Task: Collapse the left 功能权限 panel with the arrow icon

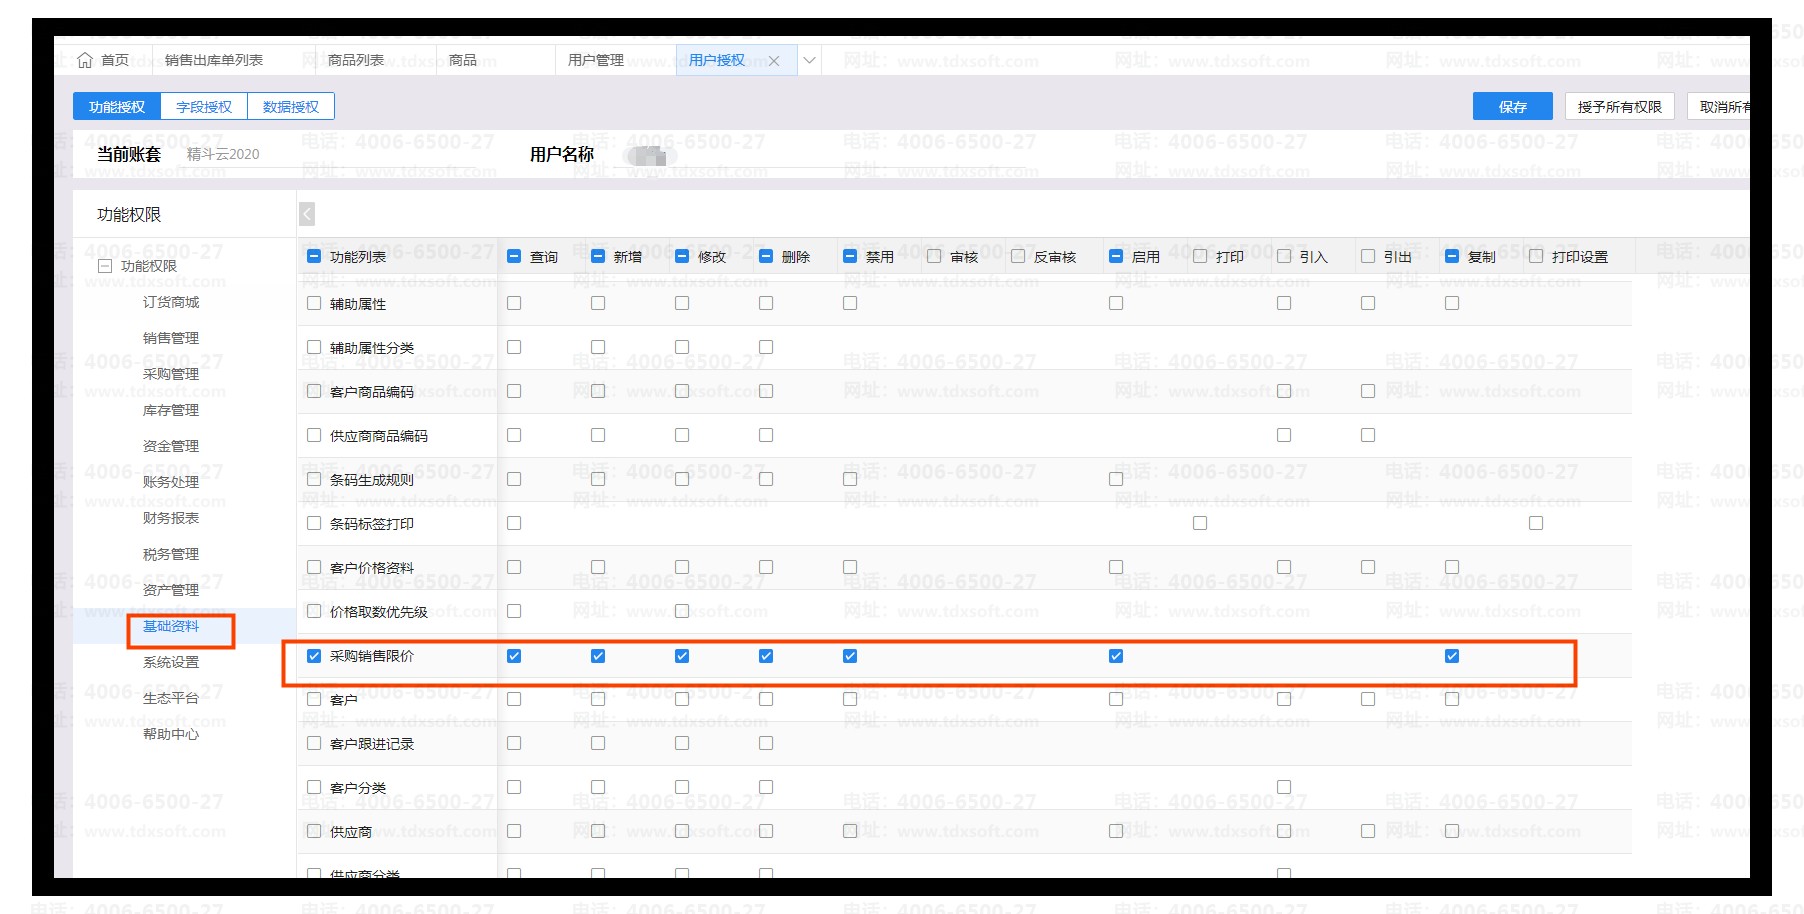Action: [x=307, y=214]
